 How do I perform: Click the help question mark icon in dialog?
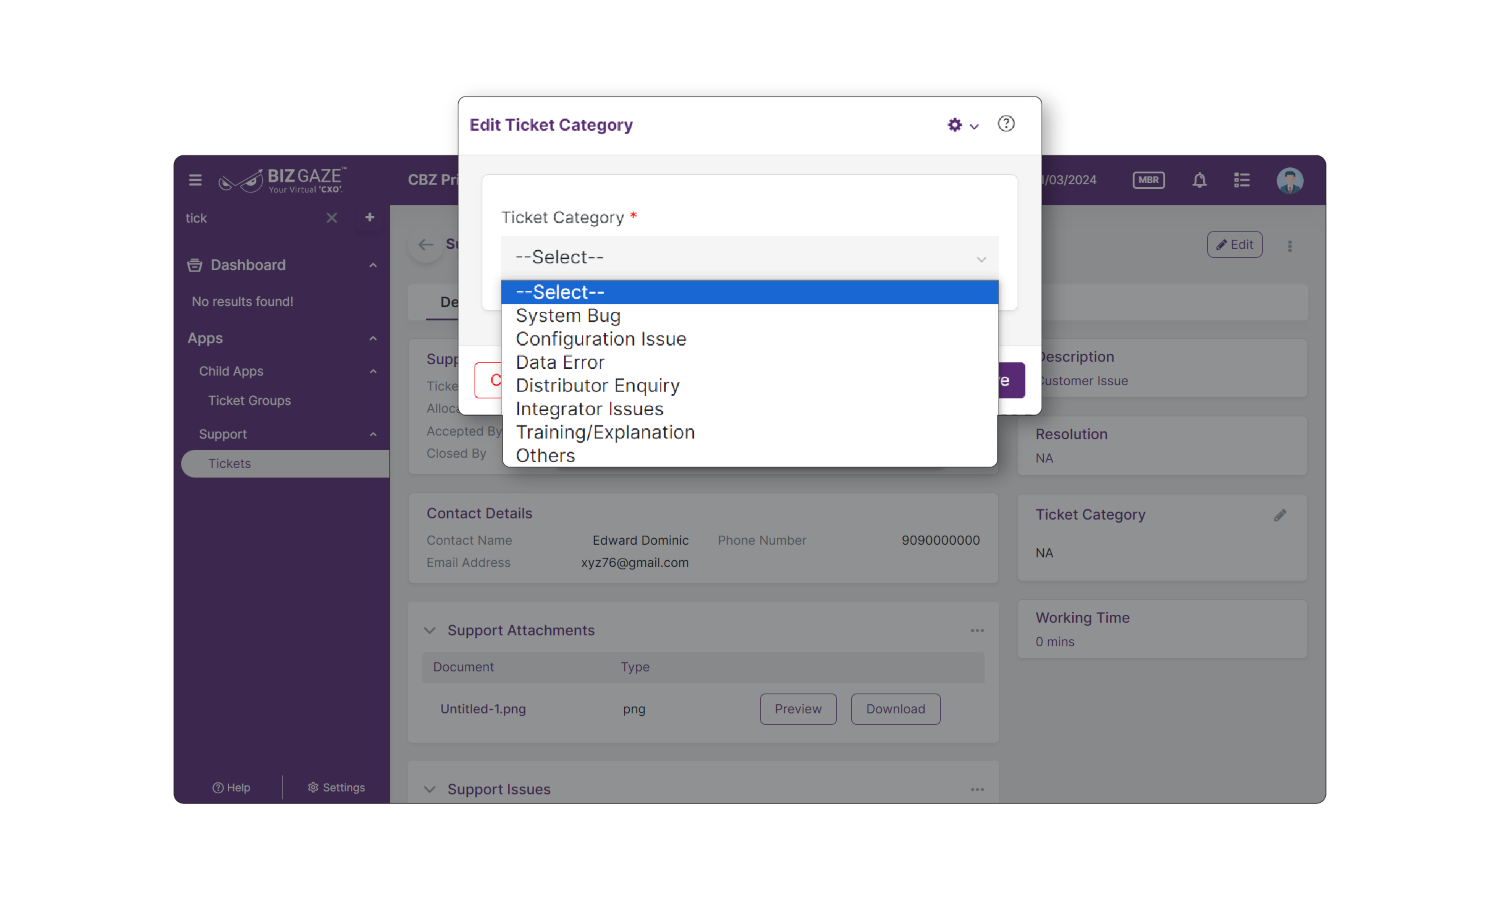(x=1006, y=124)
